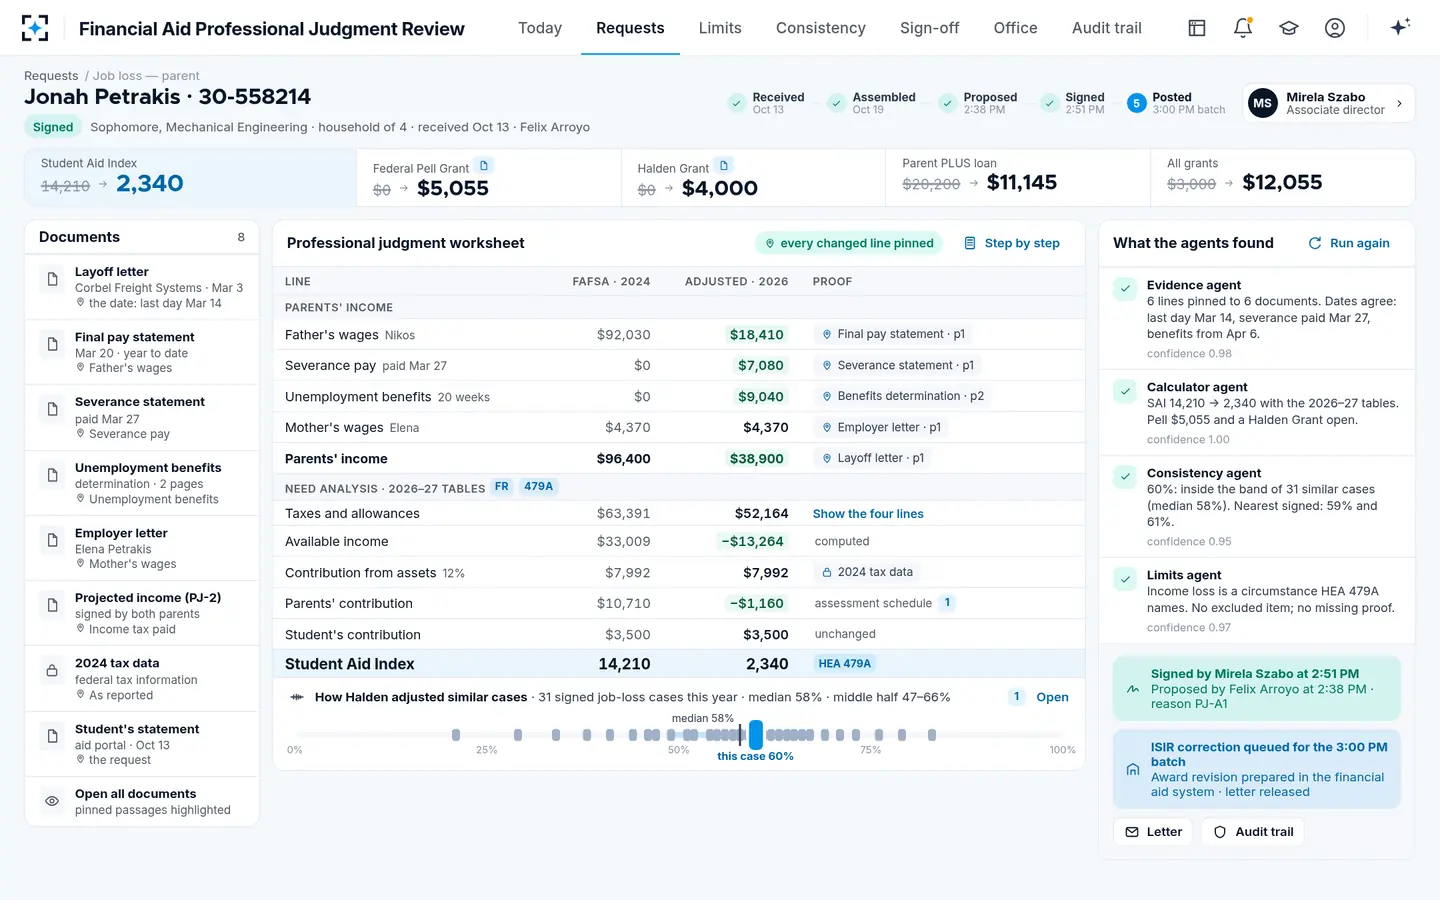
Task: Click the HEA 479A badge
Action: click(844, 664)
